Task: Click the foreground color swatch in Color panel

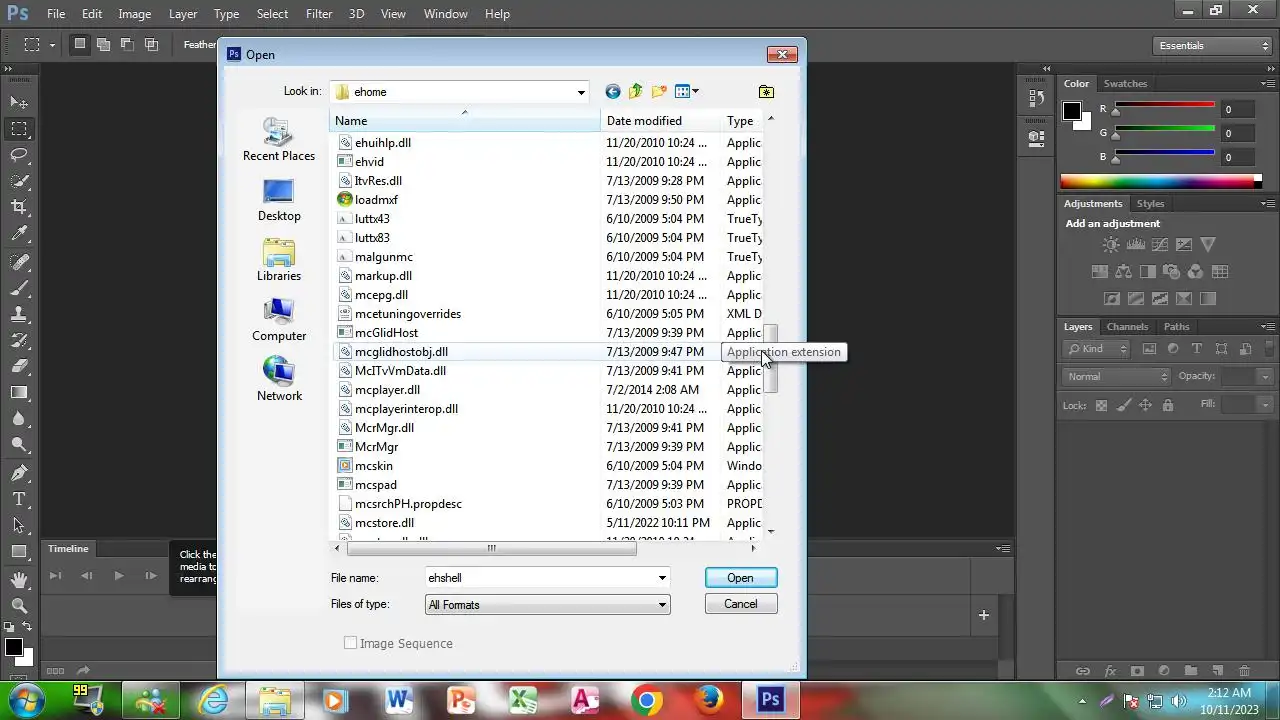Action: pos(1072,112)
